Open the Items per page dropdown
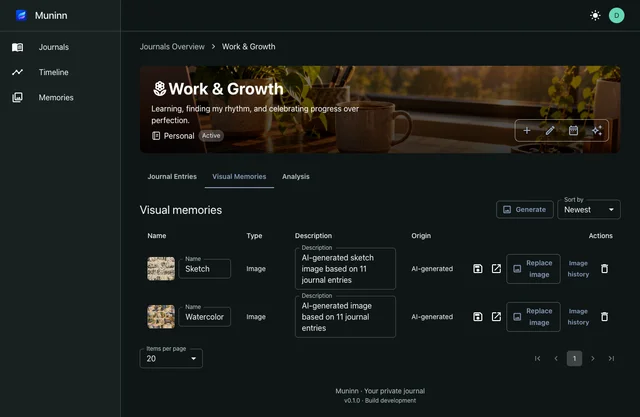 [171, 358]
